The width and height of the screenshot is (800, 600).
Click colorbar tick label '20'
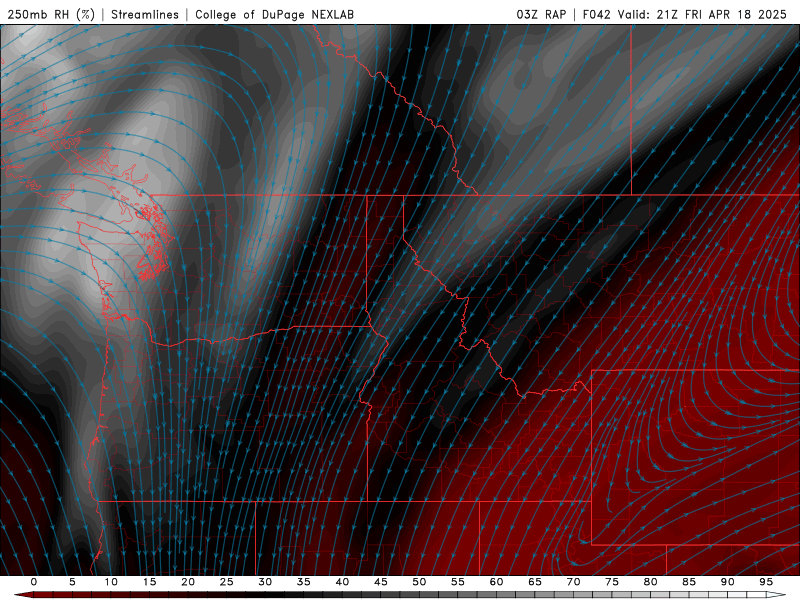click(188, 582)
